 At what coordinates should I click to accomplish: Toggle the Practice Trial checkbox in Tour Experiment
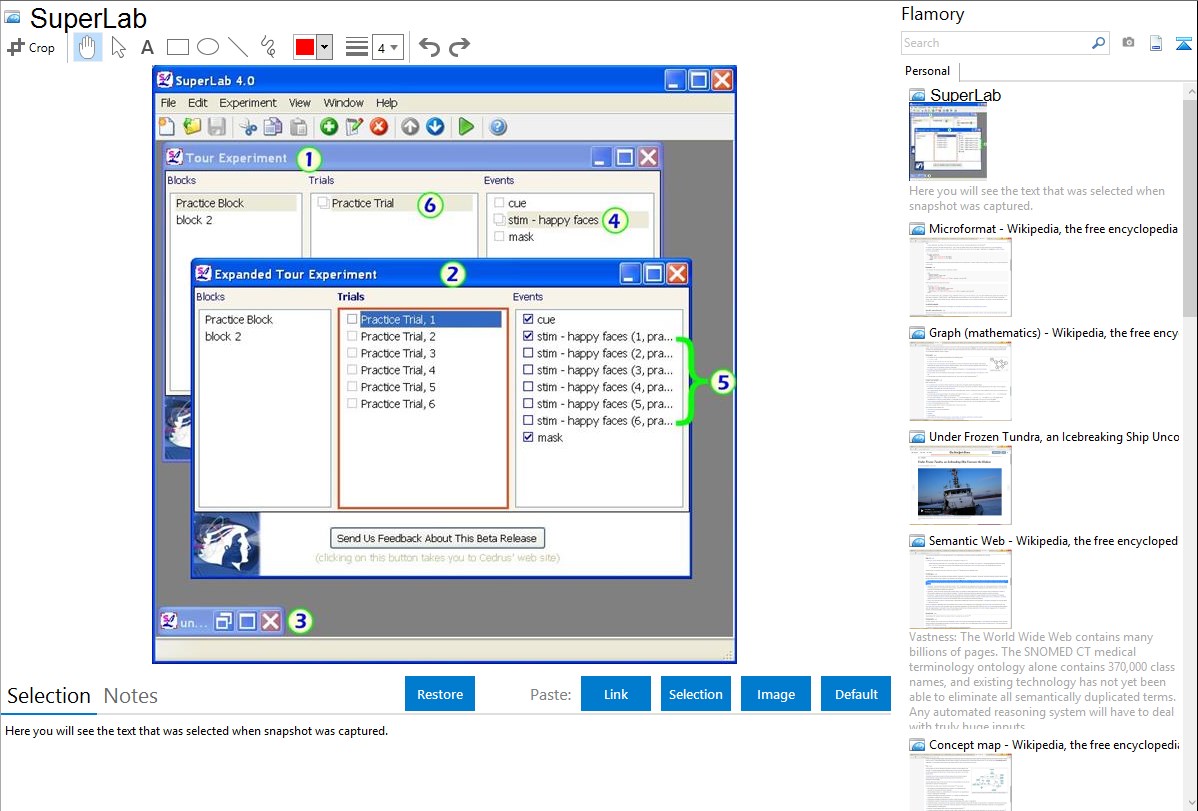[323, 203]
